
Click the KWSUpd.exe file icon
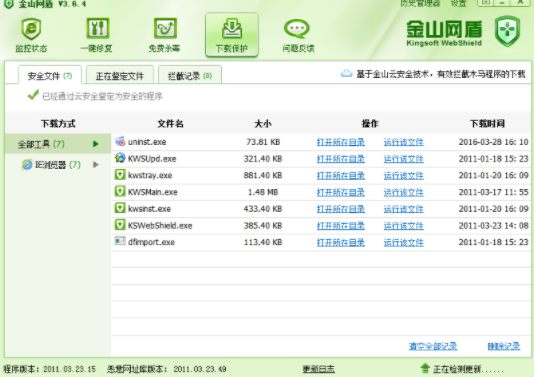(x=120, y=158)
